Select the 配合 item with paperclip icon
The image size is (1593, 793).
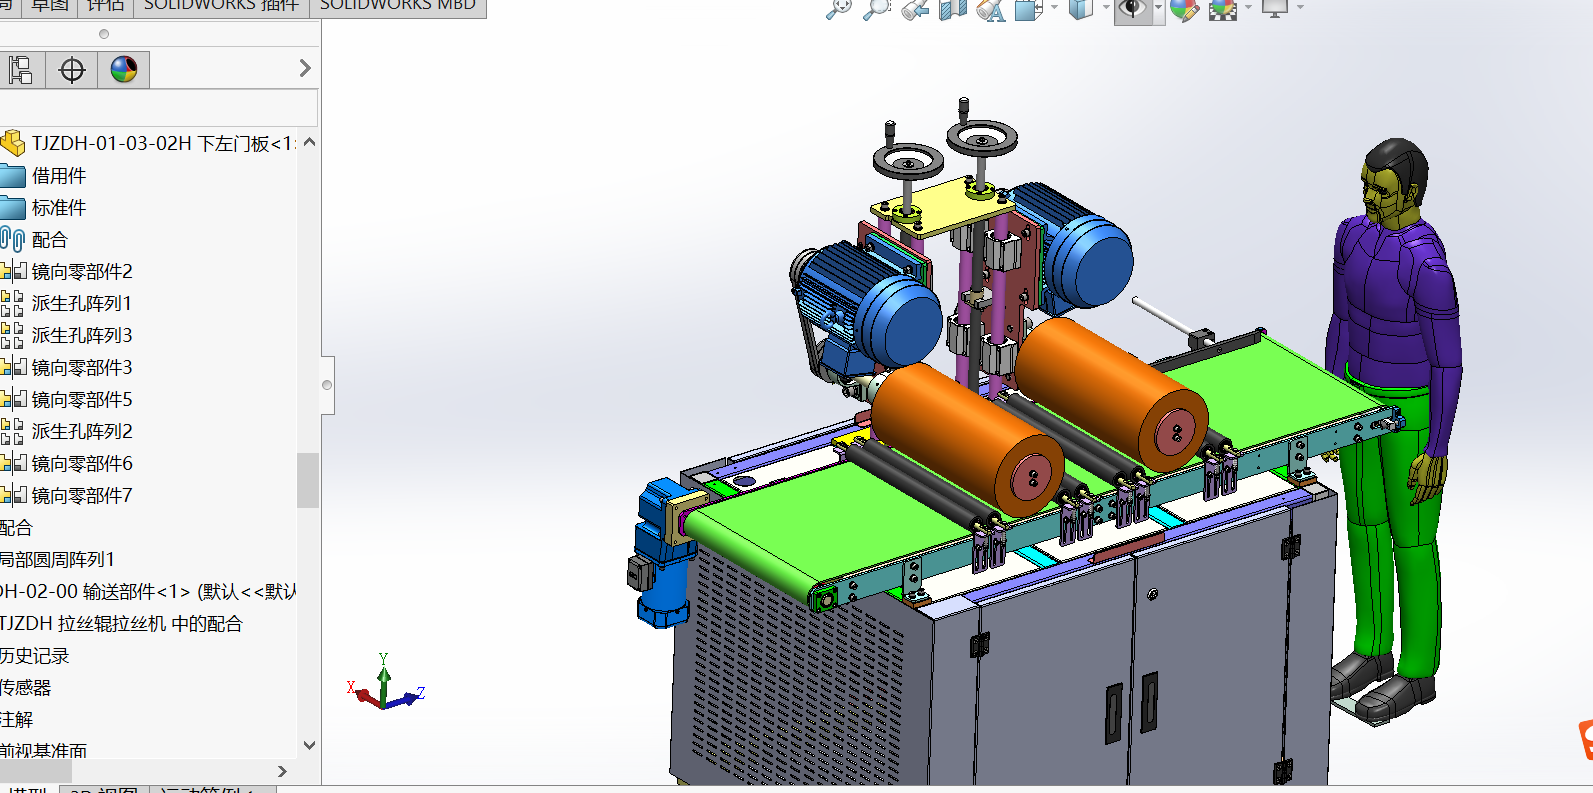click(49, 240)
